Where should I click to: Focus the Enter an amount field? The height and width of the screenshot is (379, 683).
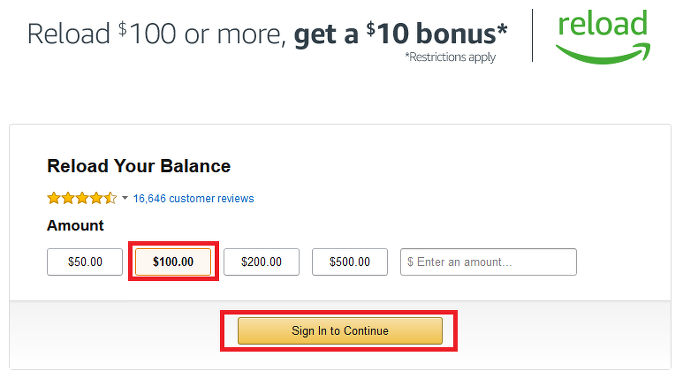488,262
